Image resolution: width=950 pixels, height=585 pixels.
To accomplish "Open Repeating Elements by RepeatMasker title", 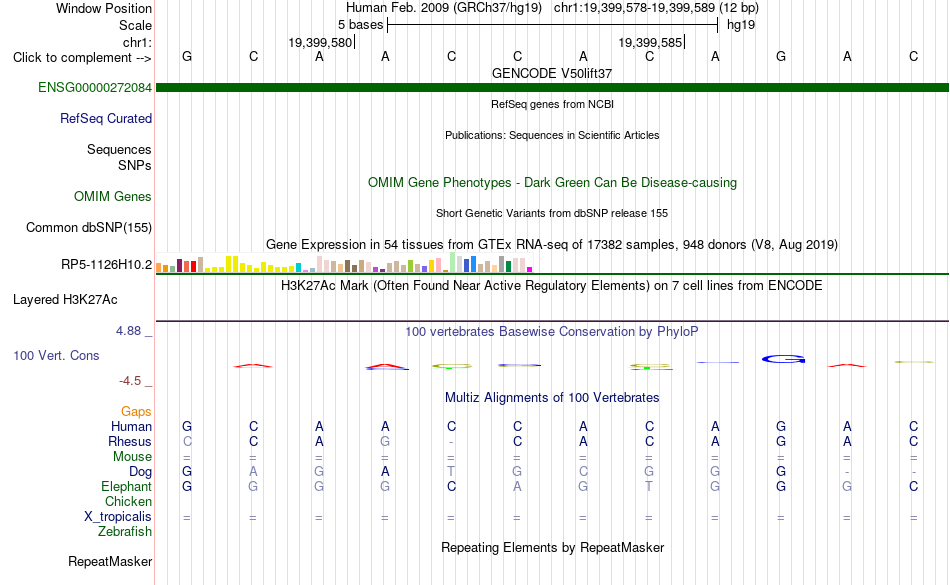I will click(x=552, y=547).
